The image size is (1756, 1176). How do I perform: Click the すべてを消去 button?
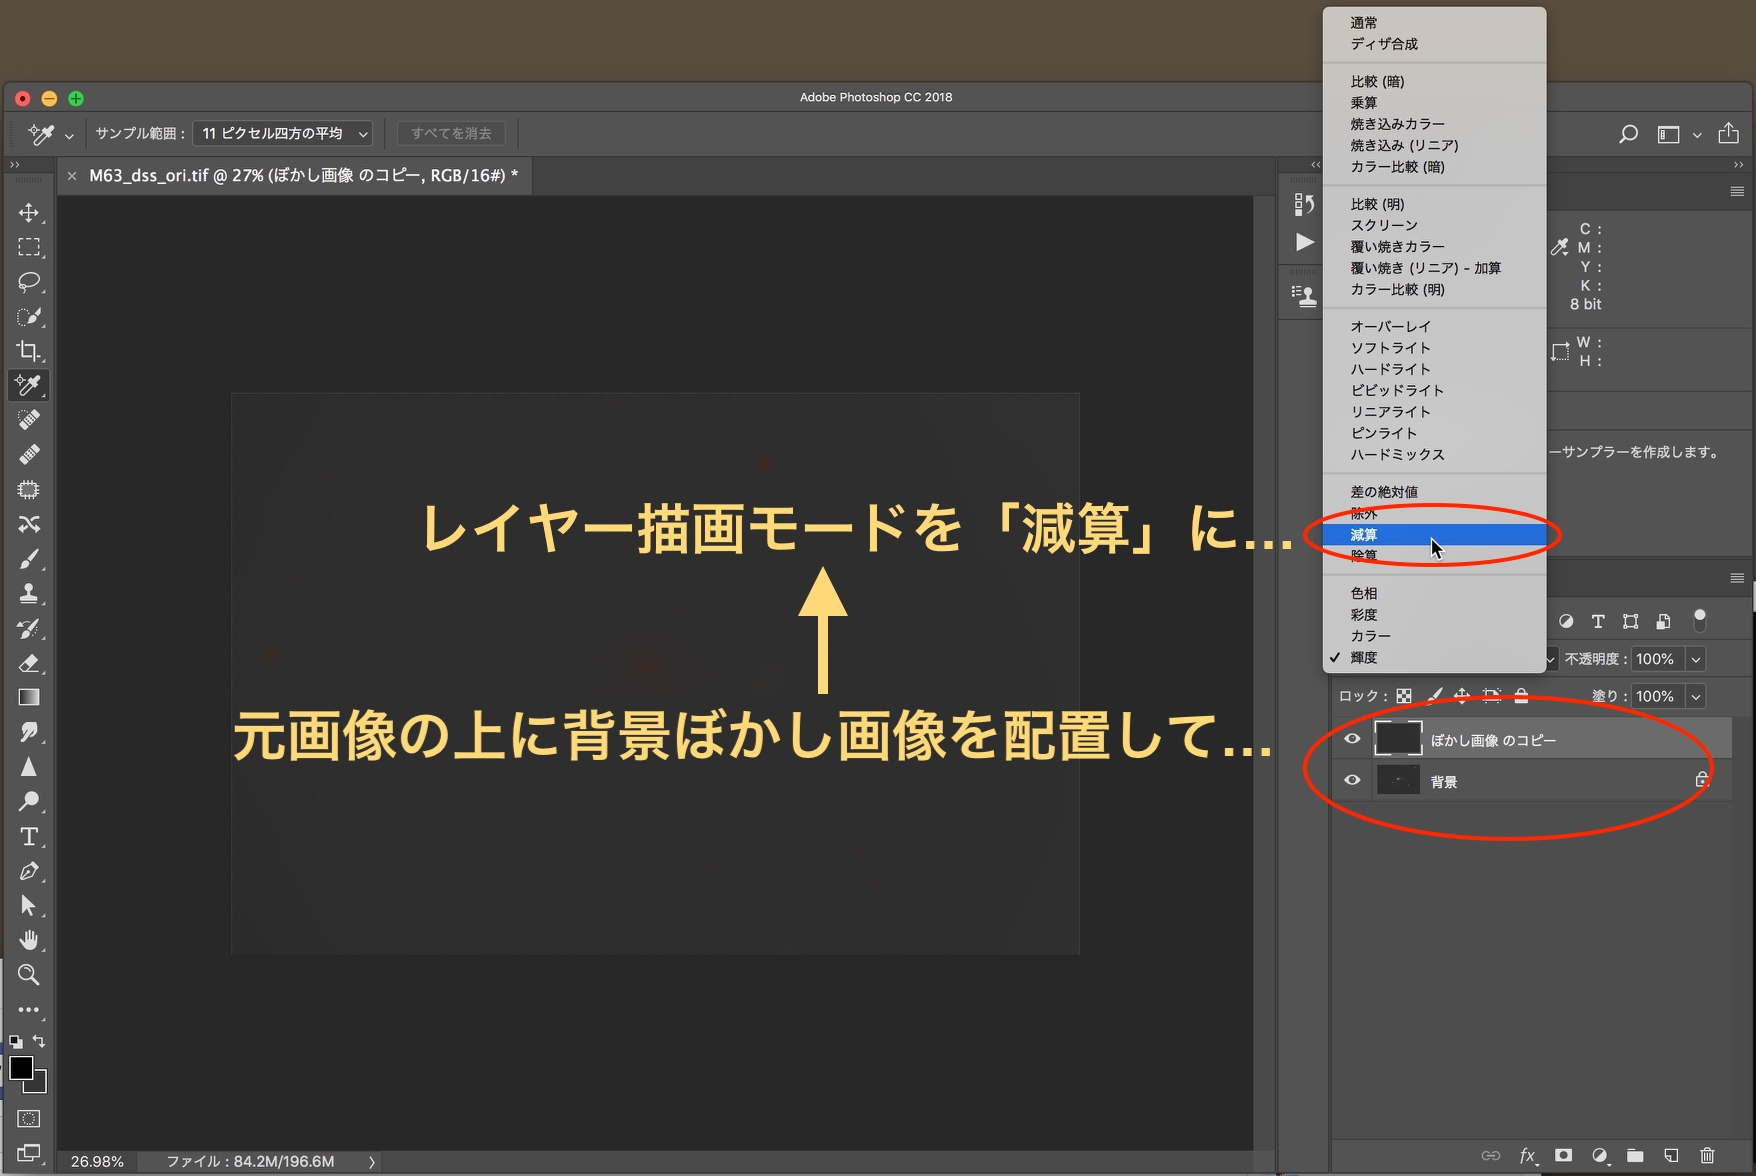pos(451,133)
